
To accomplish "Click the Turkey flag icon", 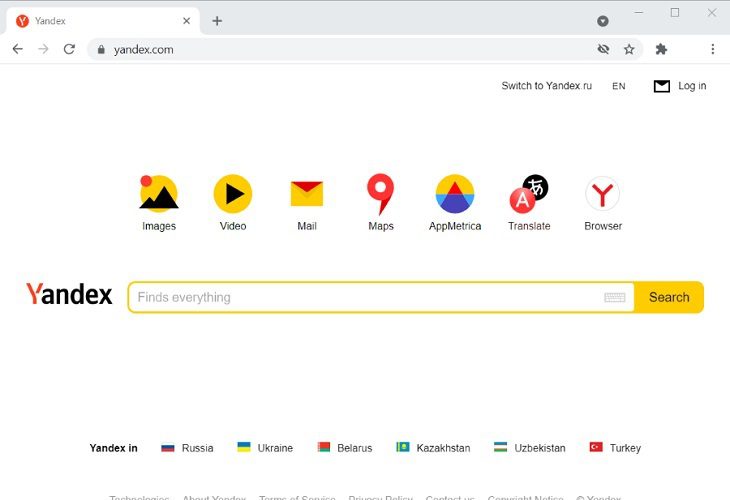I will coord(596,447).
